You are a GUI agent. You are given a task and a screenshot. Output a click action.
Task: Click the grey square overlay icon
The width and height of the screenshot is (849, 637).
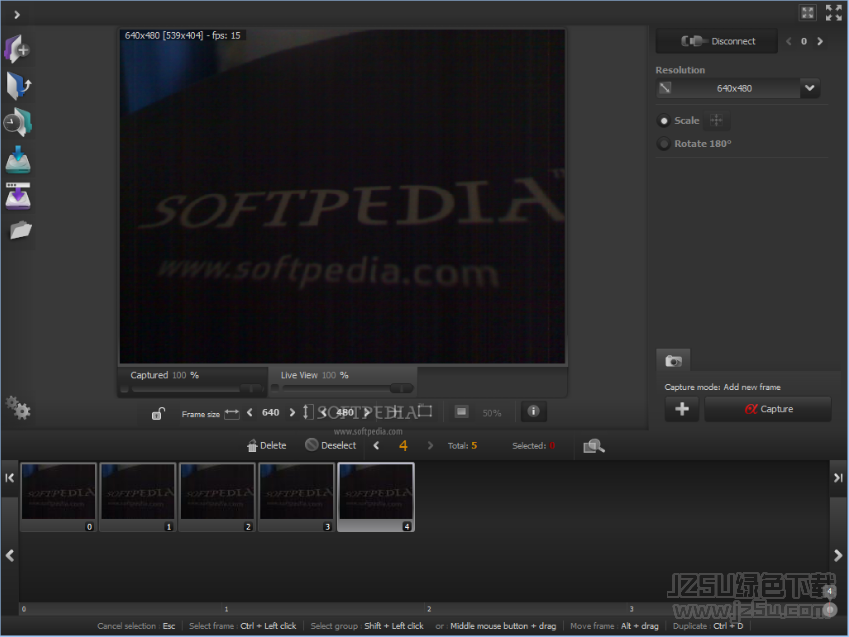[461, 412]
